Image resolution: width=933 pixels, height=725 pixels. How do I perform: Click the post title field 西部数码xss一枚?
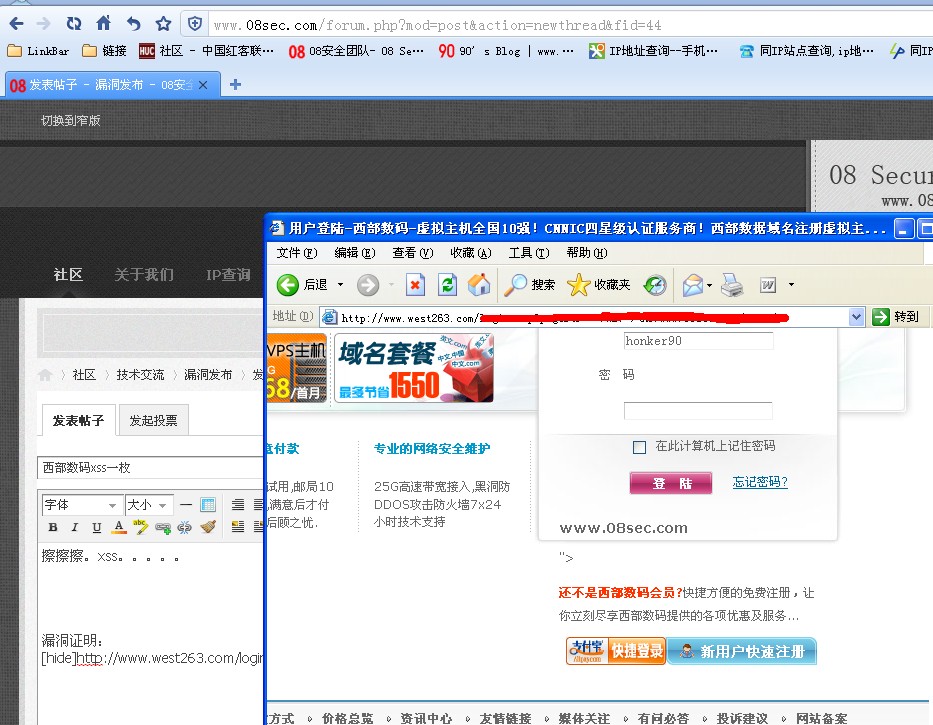click(x=151, y=468)
